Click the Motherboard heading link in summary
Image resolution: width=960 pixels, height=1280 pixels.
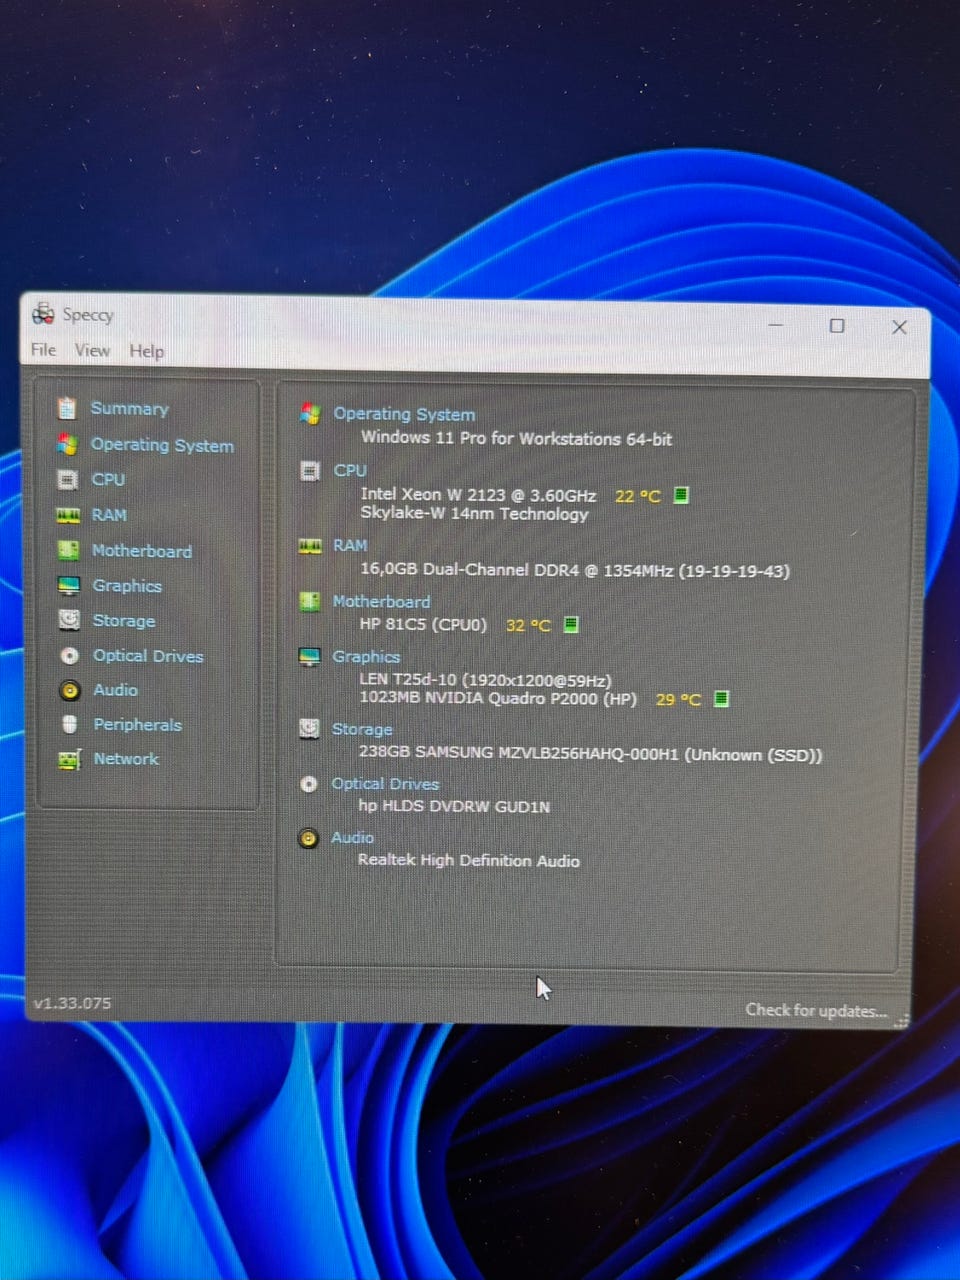381,601
